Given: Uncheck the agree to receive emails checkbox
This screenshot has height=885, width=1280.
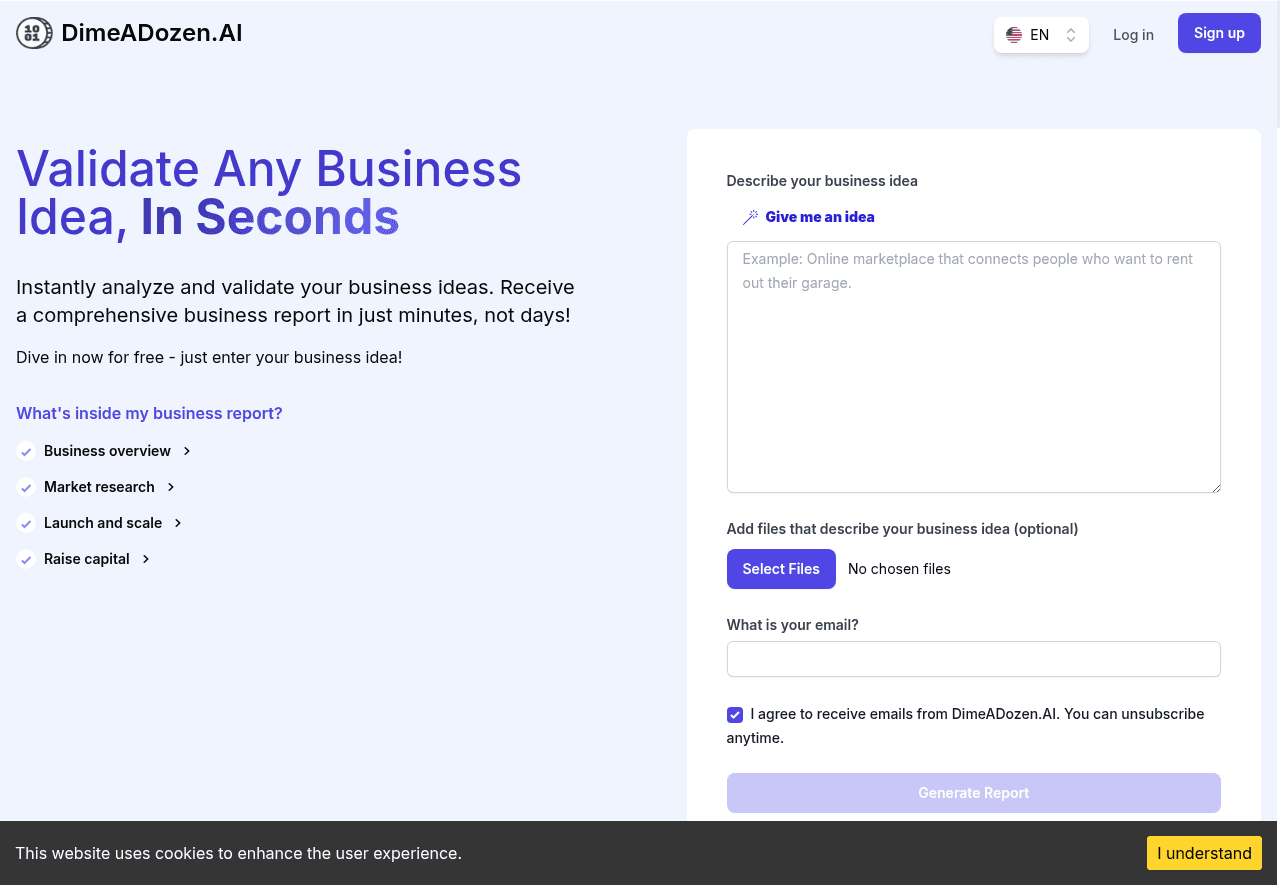Looking at the screenshot, I should tap(735, 714).
